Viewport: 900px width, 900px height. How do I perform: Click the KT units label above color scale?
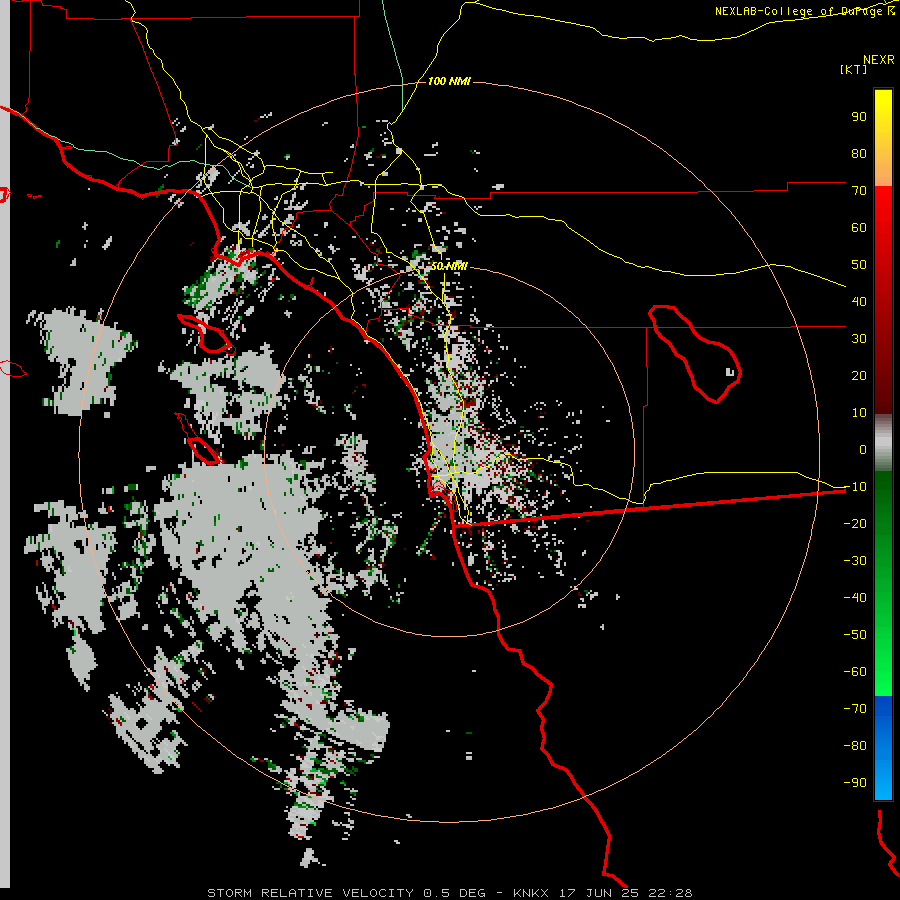[854, 69]
